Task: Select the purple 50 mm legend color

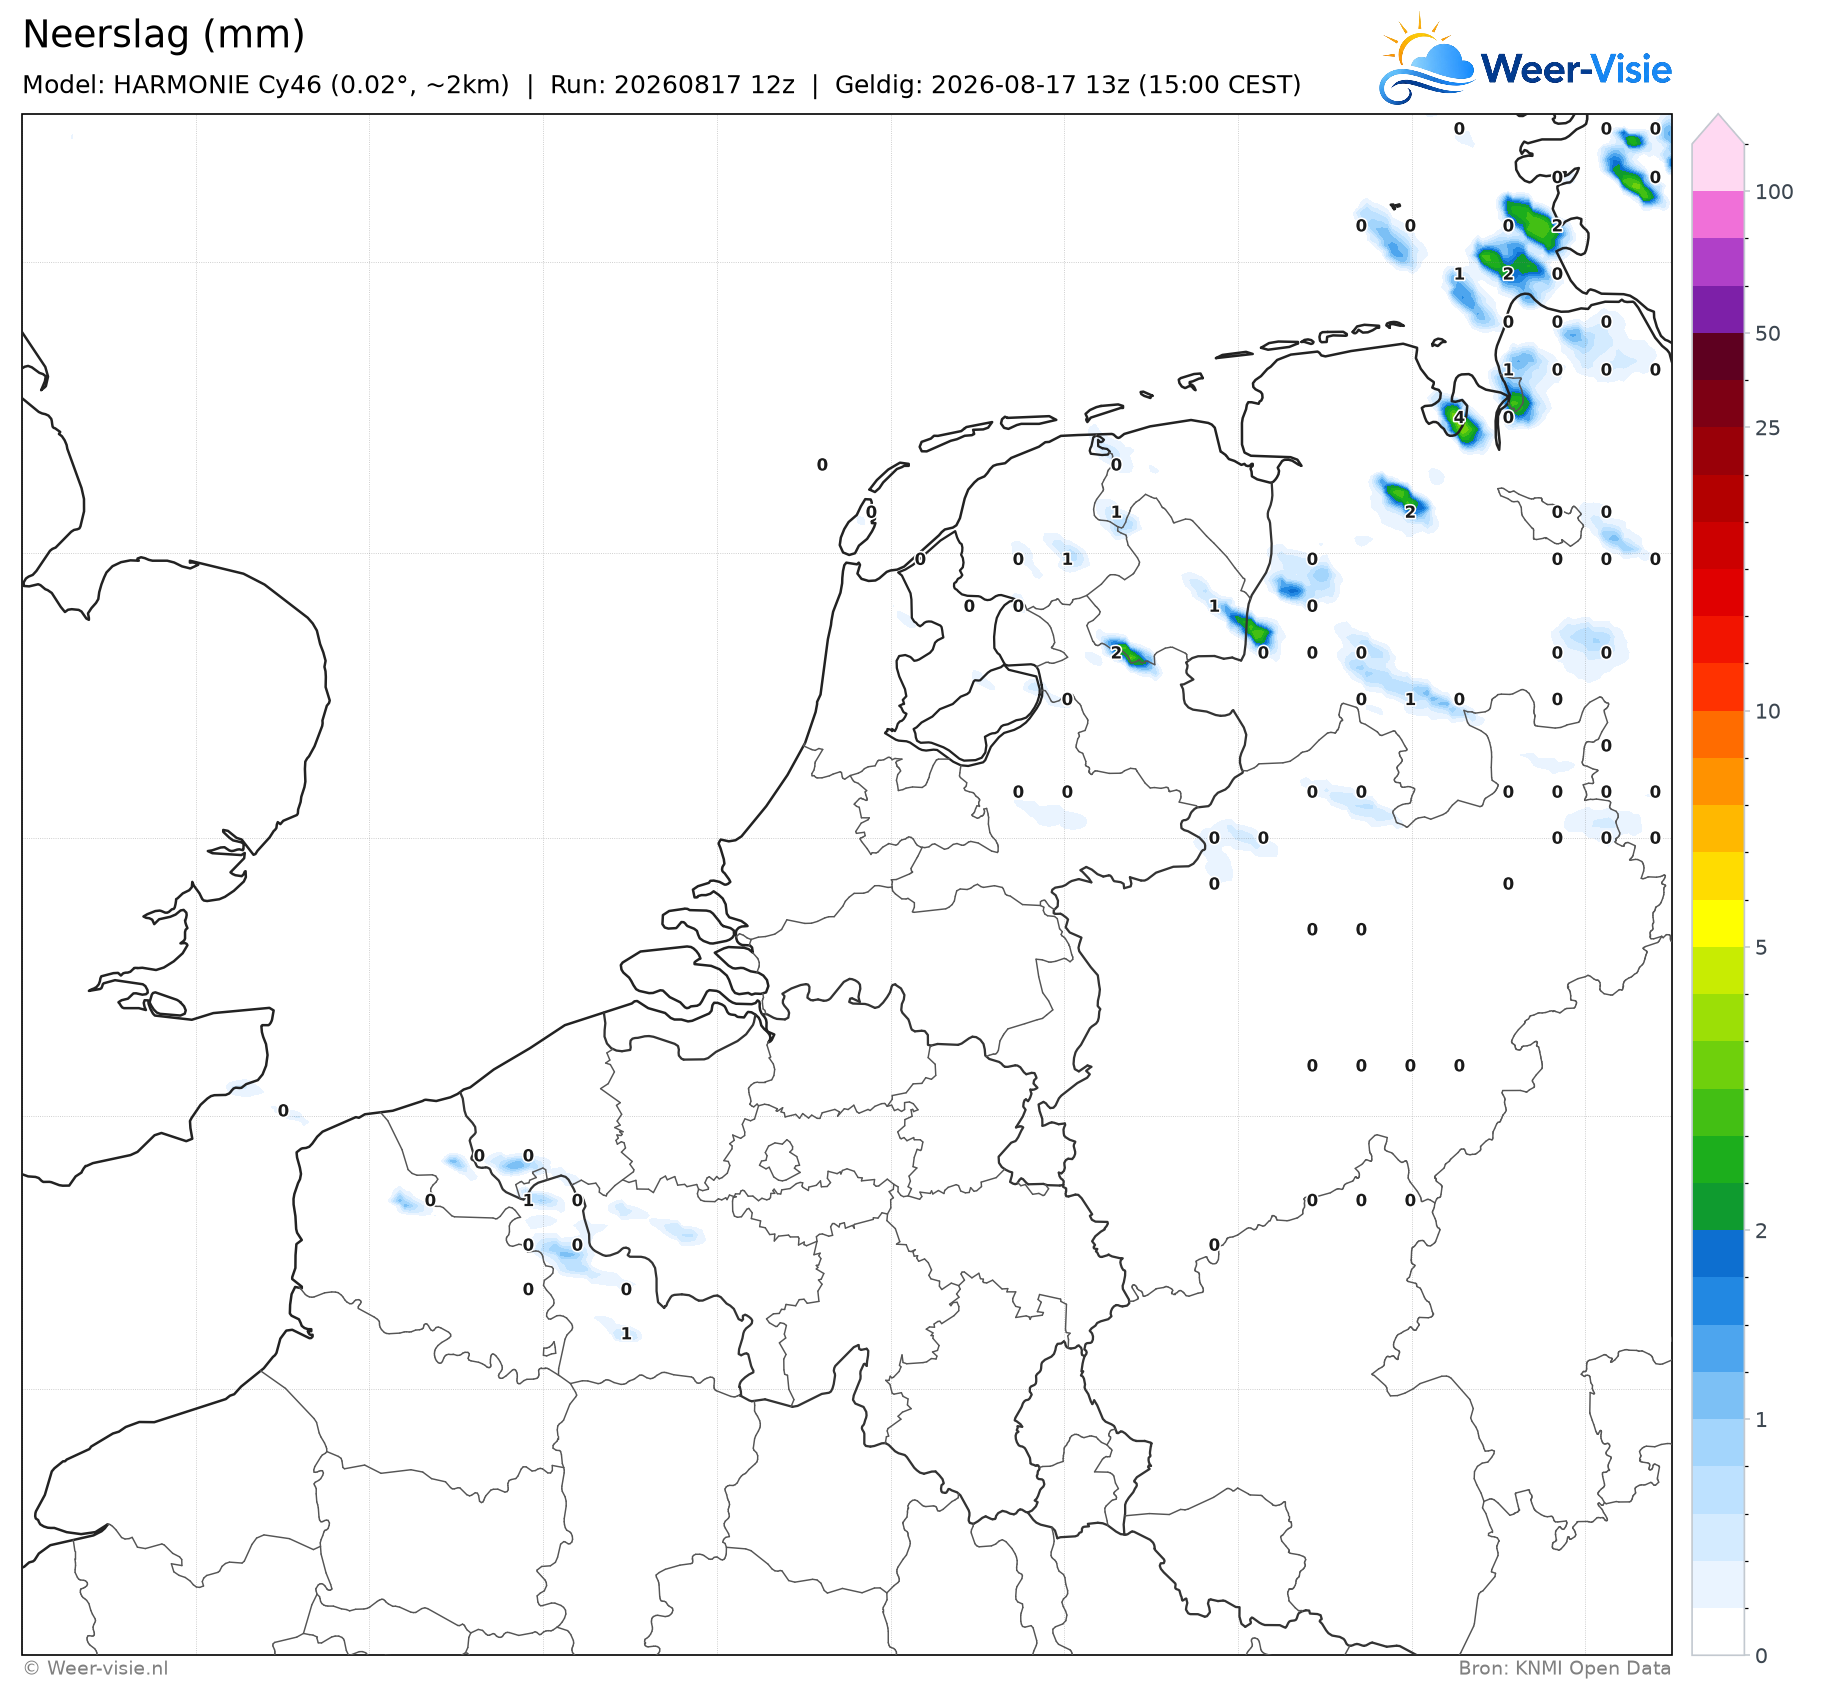Action: [x=1718, y=309]
